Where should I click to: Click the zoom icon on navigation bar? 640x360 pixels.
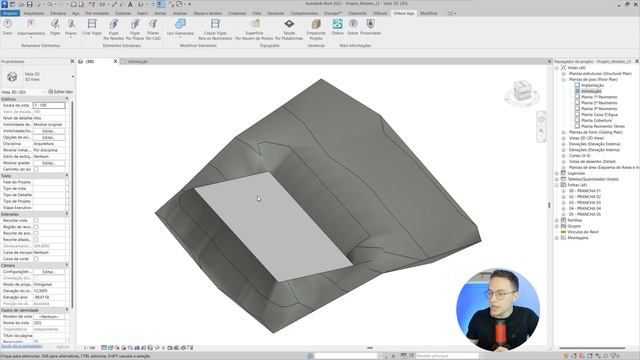pyautogui.click(x=542, y=131)
